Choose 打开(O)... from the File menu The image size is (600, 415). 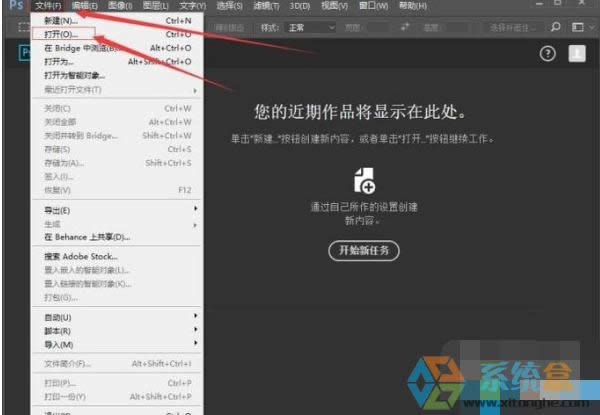click(x=62, y=34)
